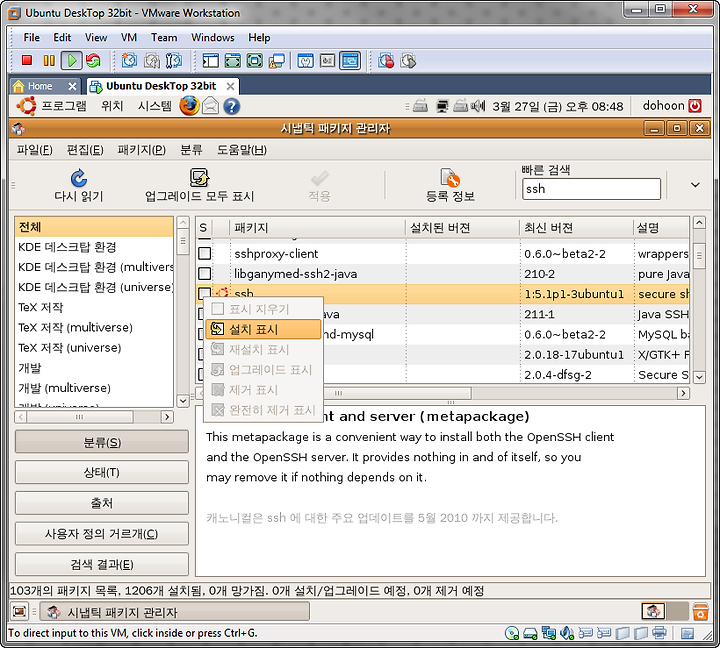The height and width of the screenshot is (648, 720).
Task: Click the 출처 filter button
Action: [x=101, y=503]
